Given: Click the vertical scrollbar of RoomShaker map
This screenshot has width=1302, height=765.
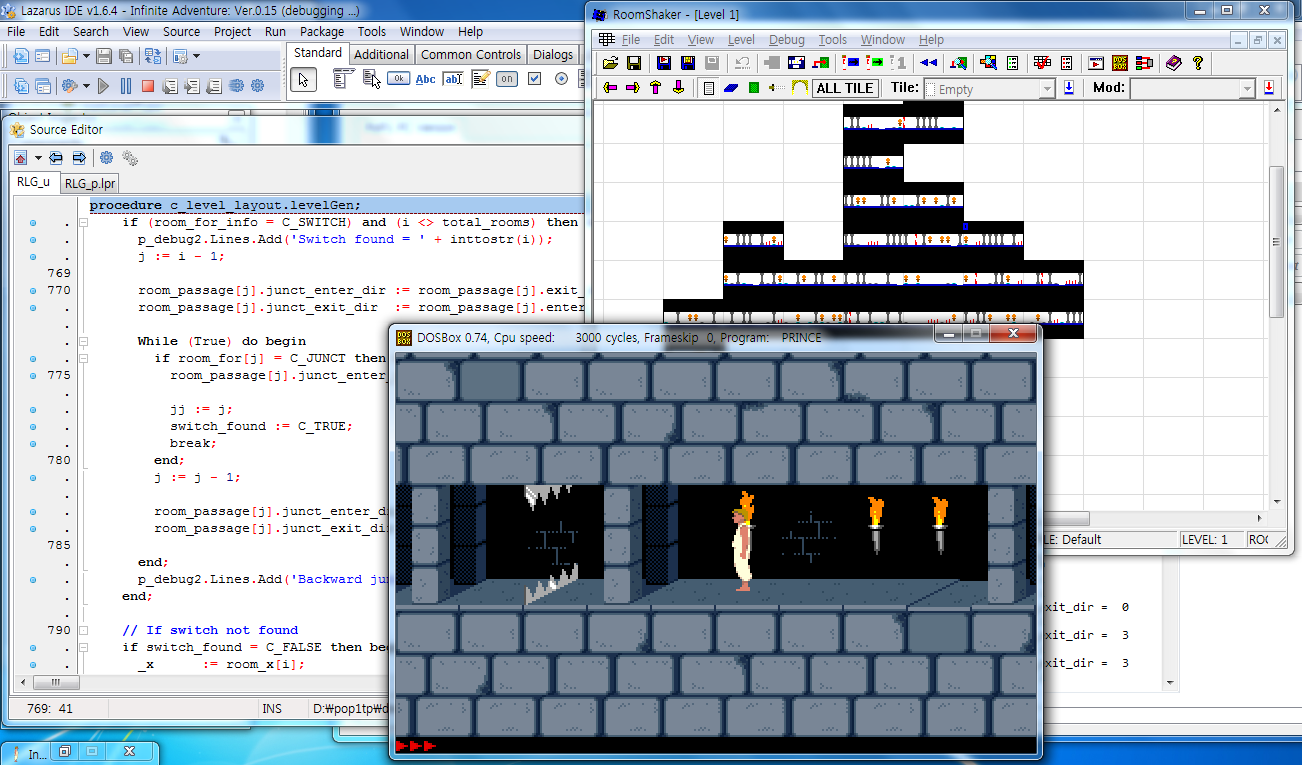Looking at the screenshot, I should click(1276, 306).
